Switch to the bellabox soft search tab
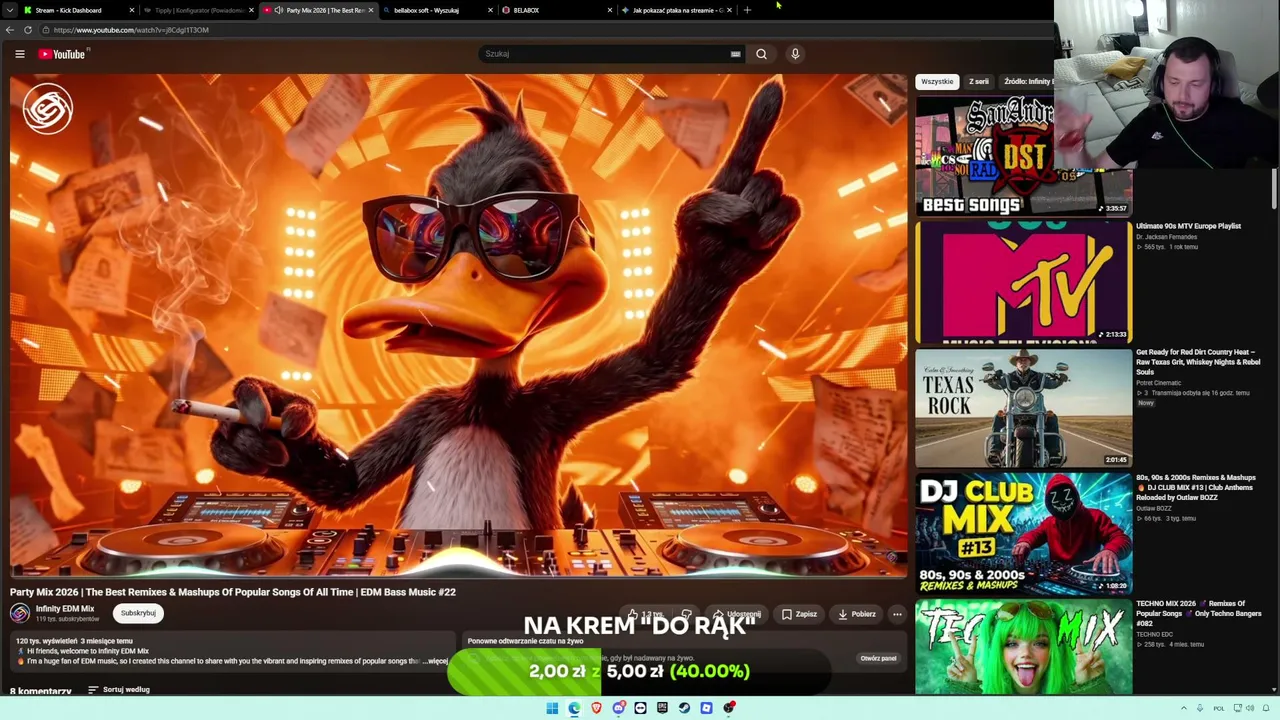This screenshot has height=720, width=1280. tap(437, 10)
